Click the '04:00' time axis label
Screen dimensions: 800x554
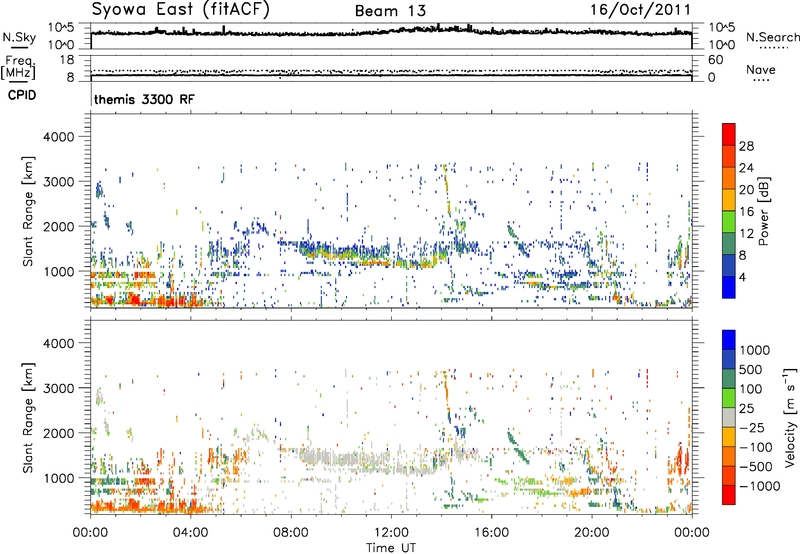190,533
